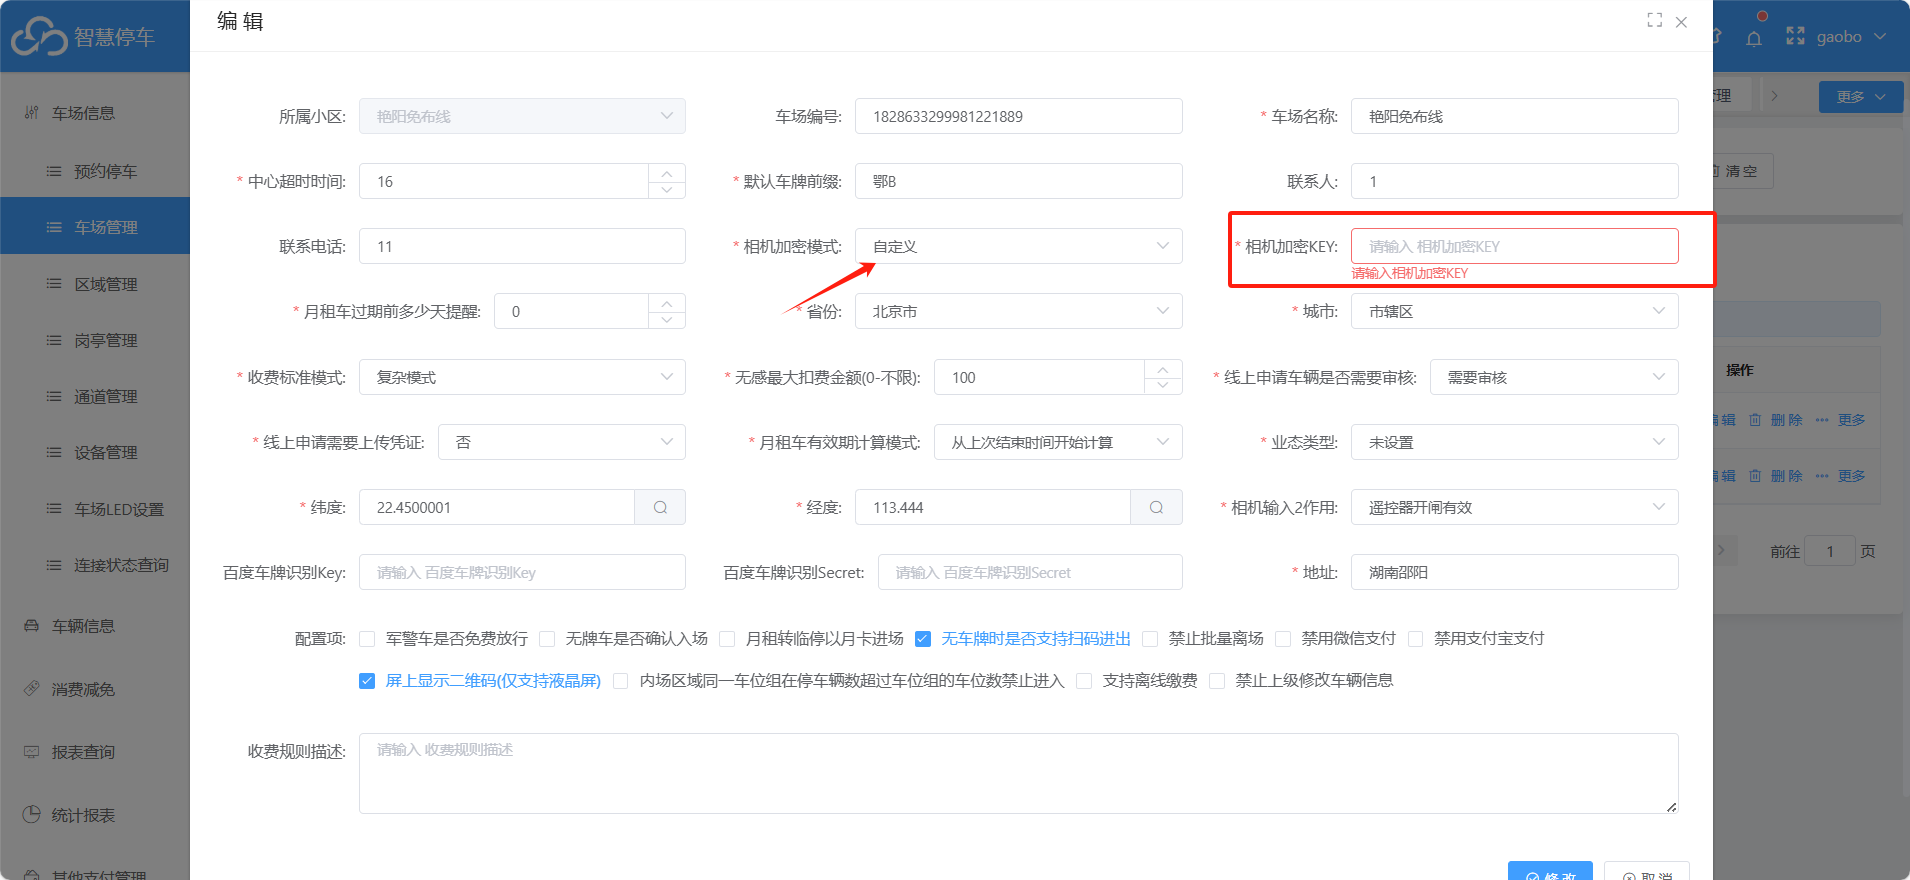Open gaobo user menu
1910x880 pixels.
click(x=1851, y=37)
